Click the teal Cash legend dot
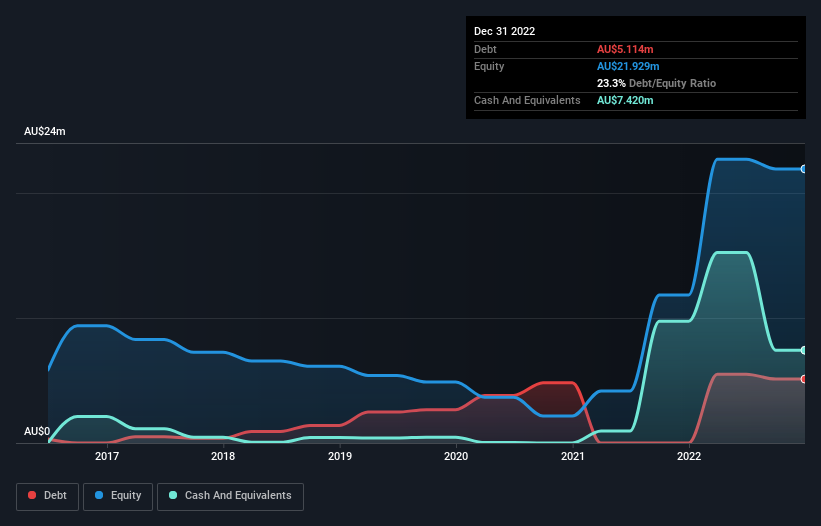 coord(173,495)
